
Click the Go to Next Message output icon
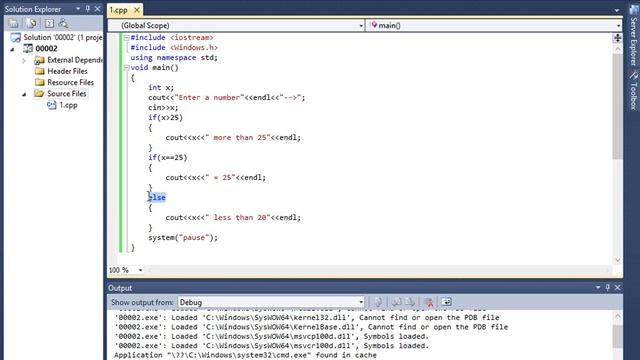411,302
